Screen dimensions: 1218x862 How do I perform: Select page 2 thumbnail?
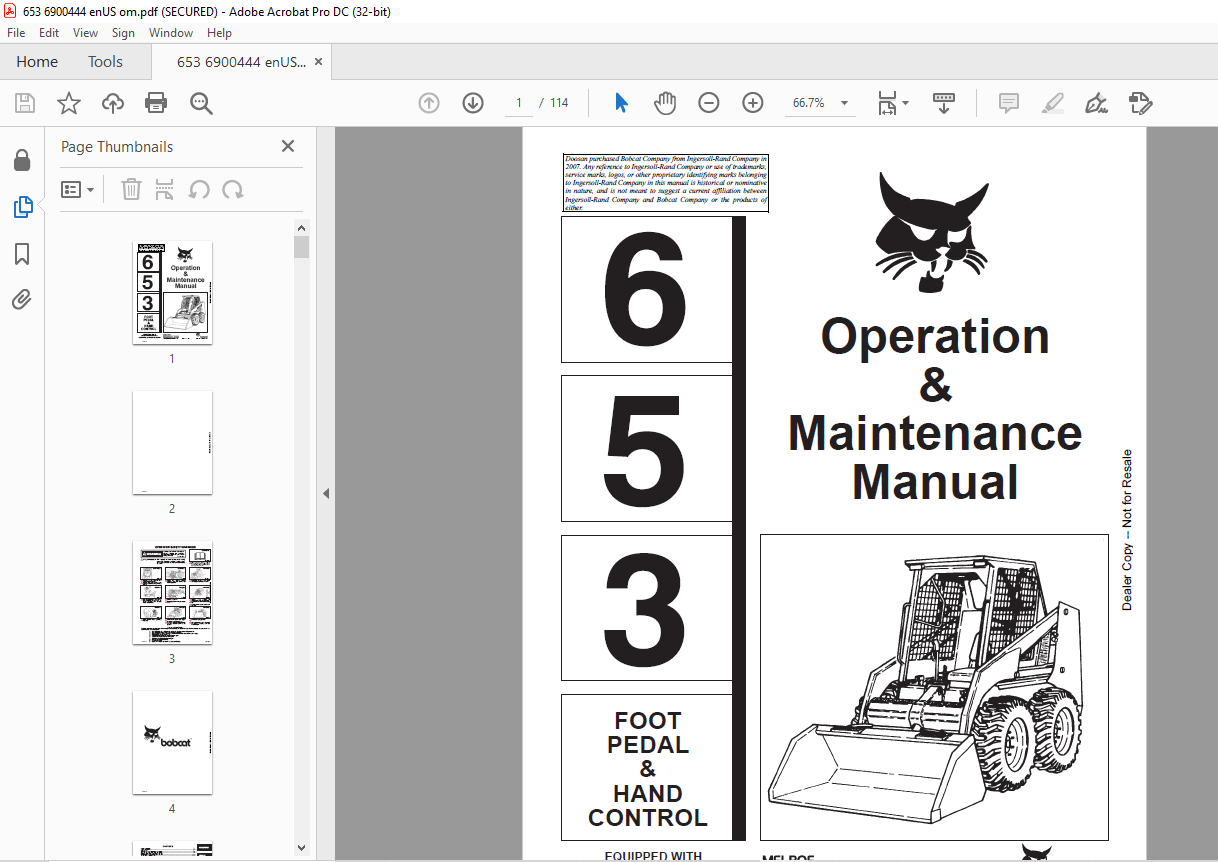point(172,442)
